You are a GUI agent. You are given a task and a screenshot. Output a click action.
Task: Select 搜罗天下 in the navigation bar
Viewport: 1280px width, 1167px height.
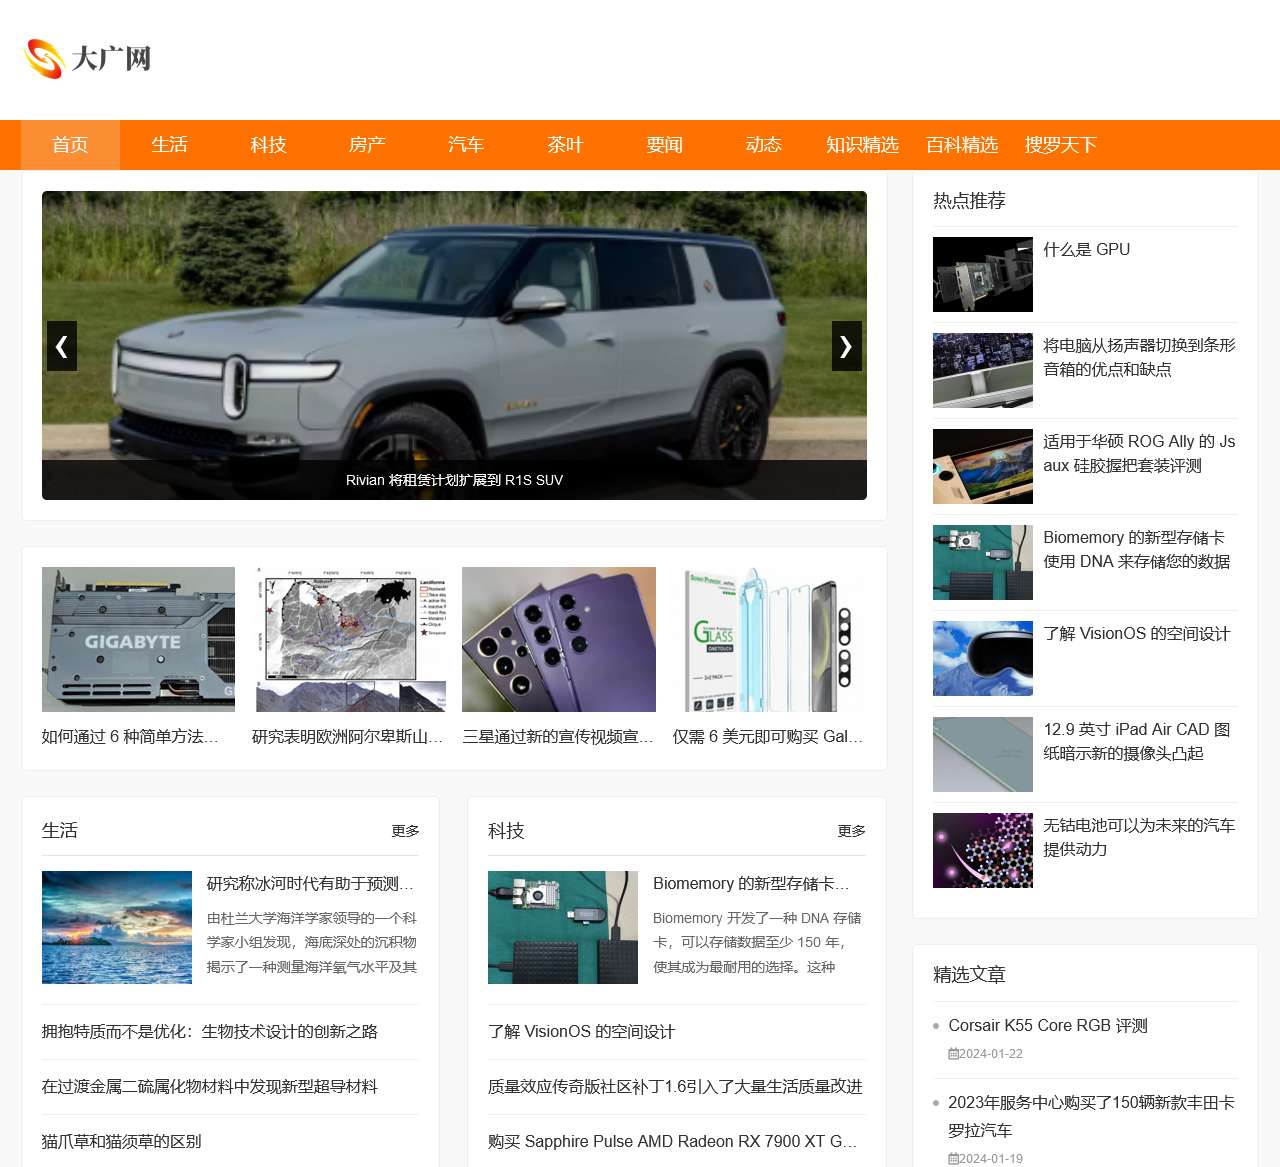(x=1060, y=145)
